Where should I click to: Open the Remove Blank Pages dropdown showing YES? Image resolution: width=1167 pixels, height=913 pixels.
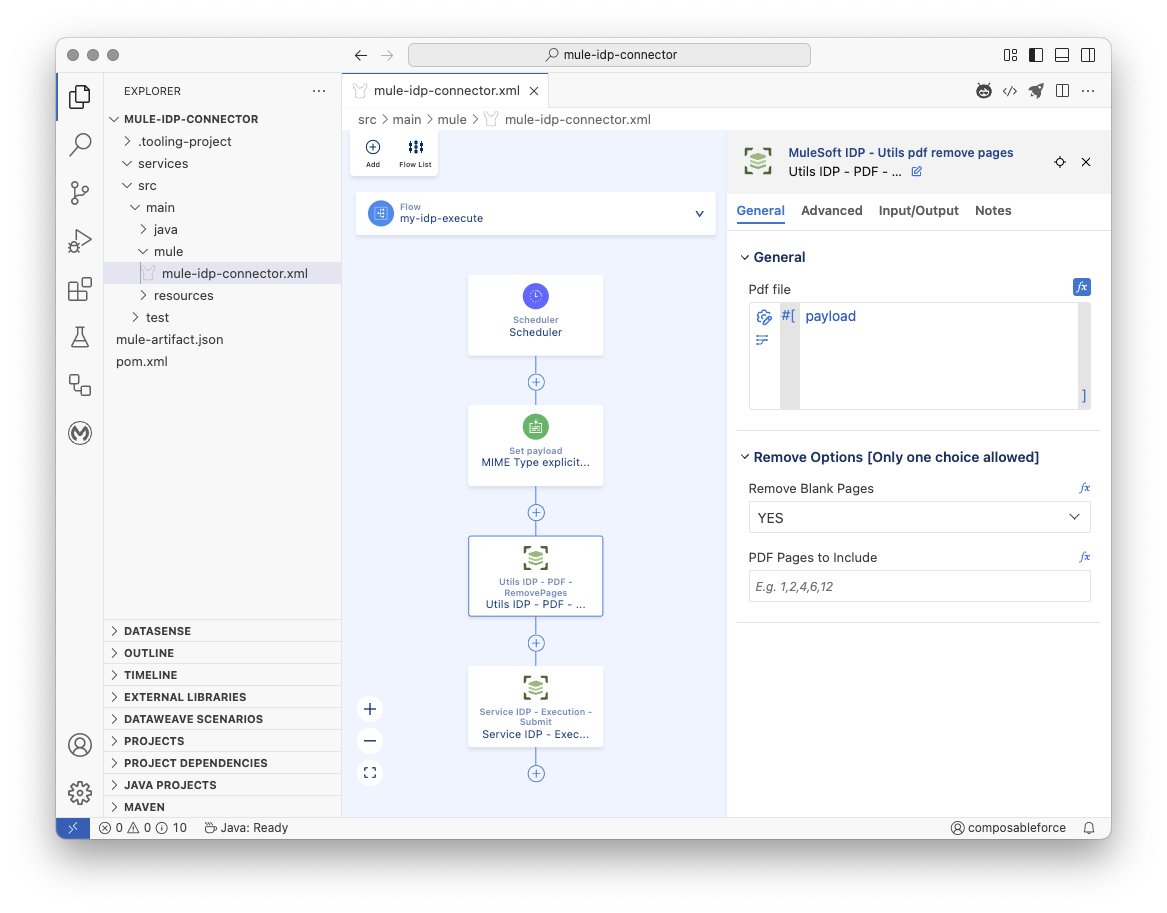coord(919,517)
